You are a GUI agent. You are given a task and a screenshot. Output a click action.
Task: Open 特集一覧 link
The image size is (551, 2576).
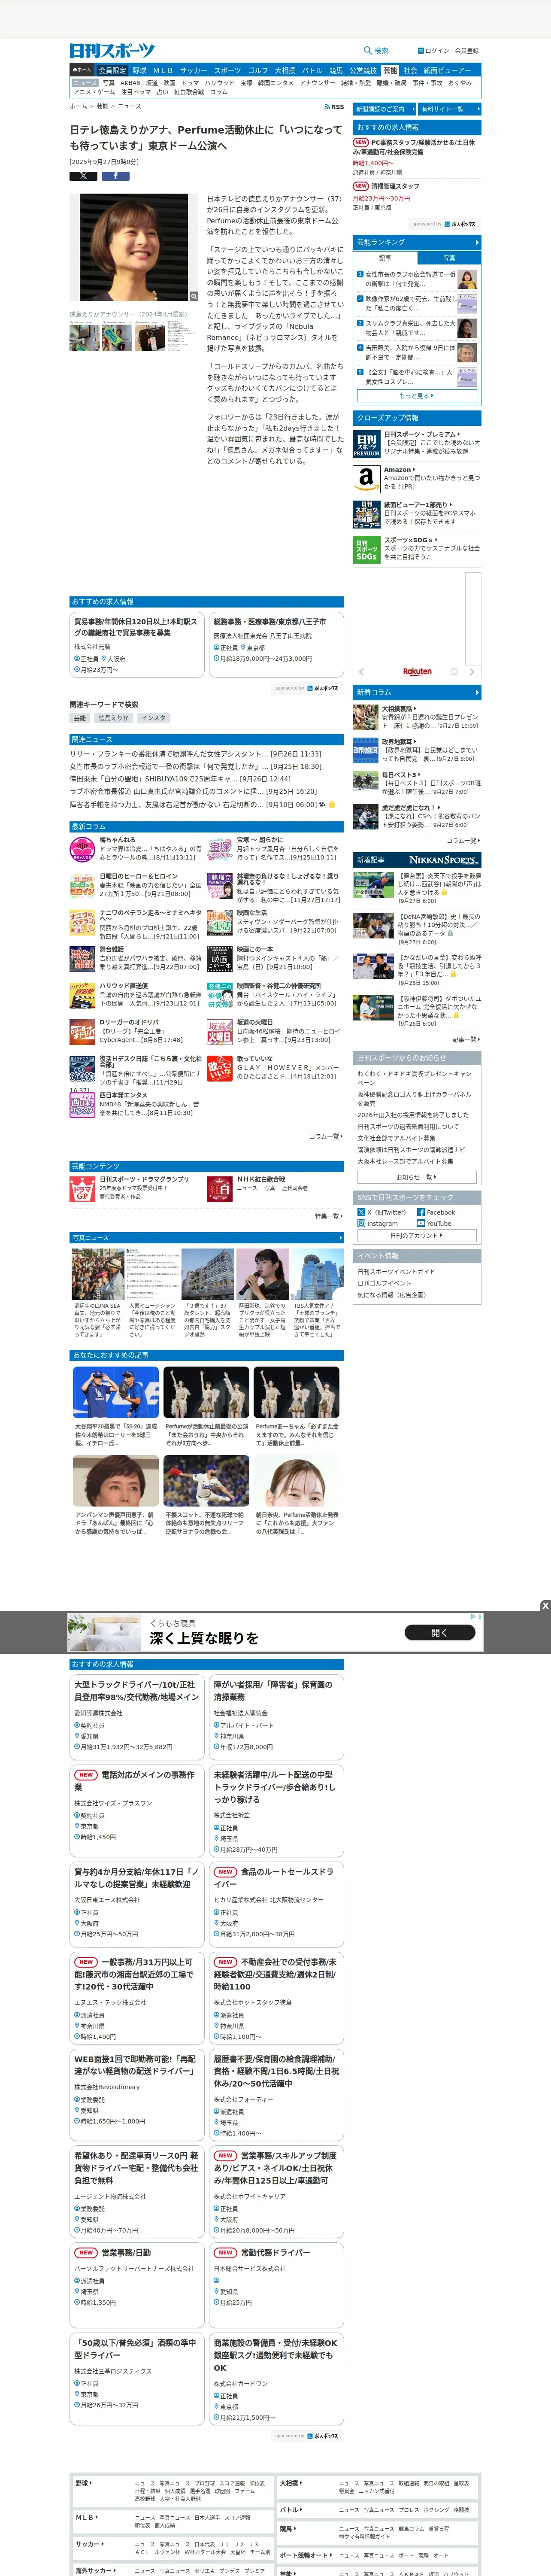coord(329,1216)
